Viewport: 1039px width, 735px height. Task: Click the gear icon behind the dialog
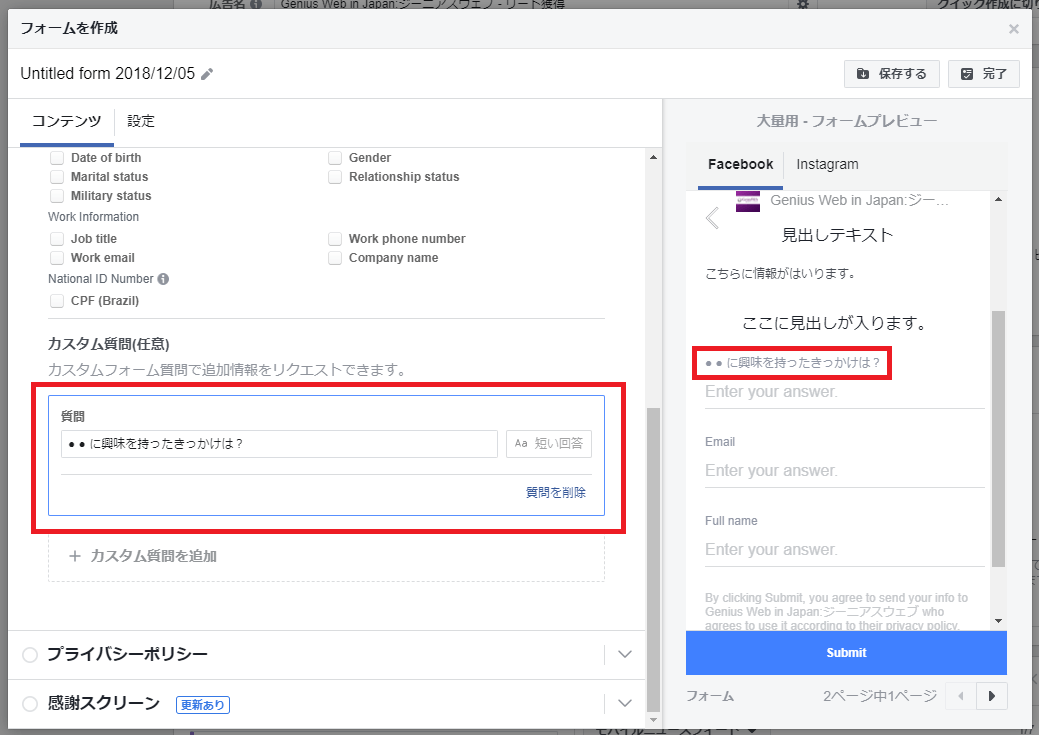(x=802, y=5)
